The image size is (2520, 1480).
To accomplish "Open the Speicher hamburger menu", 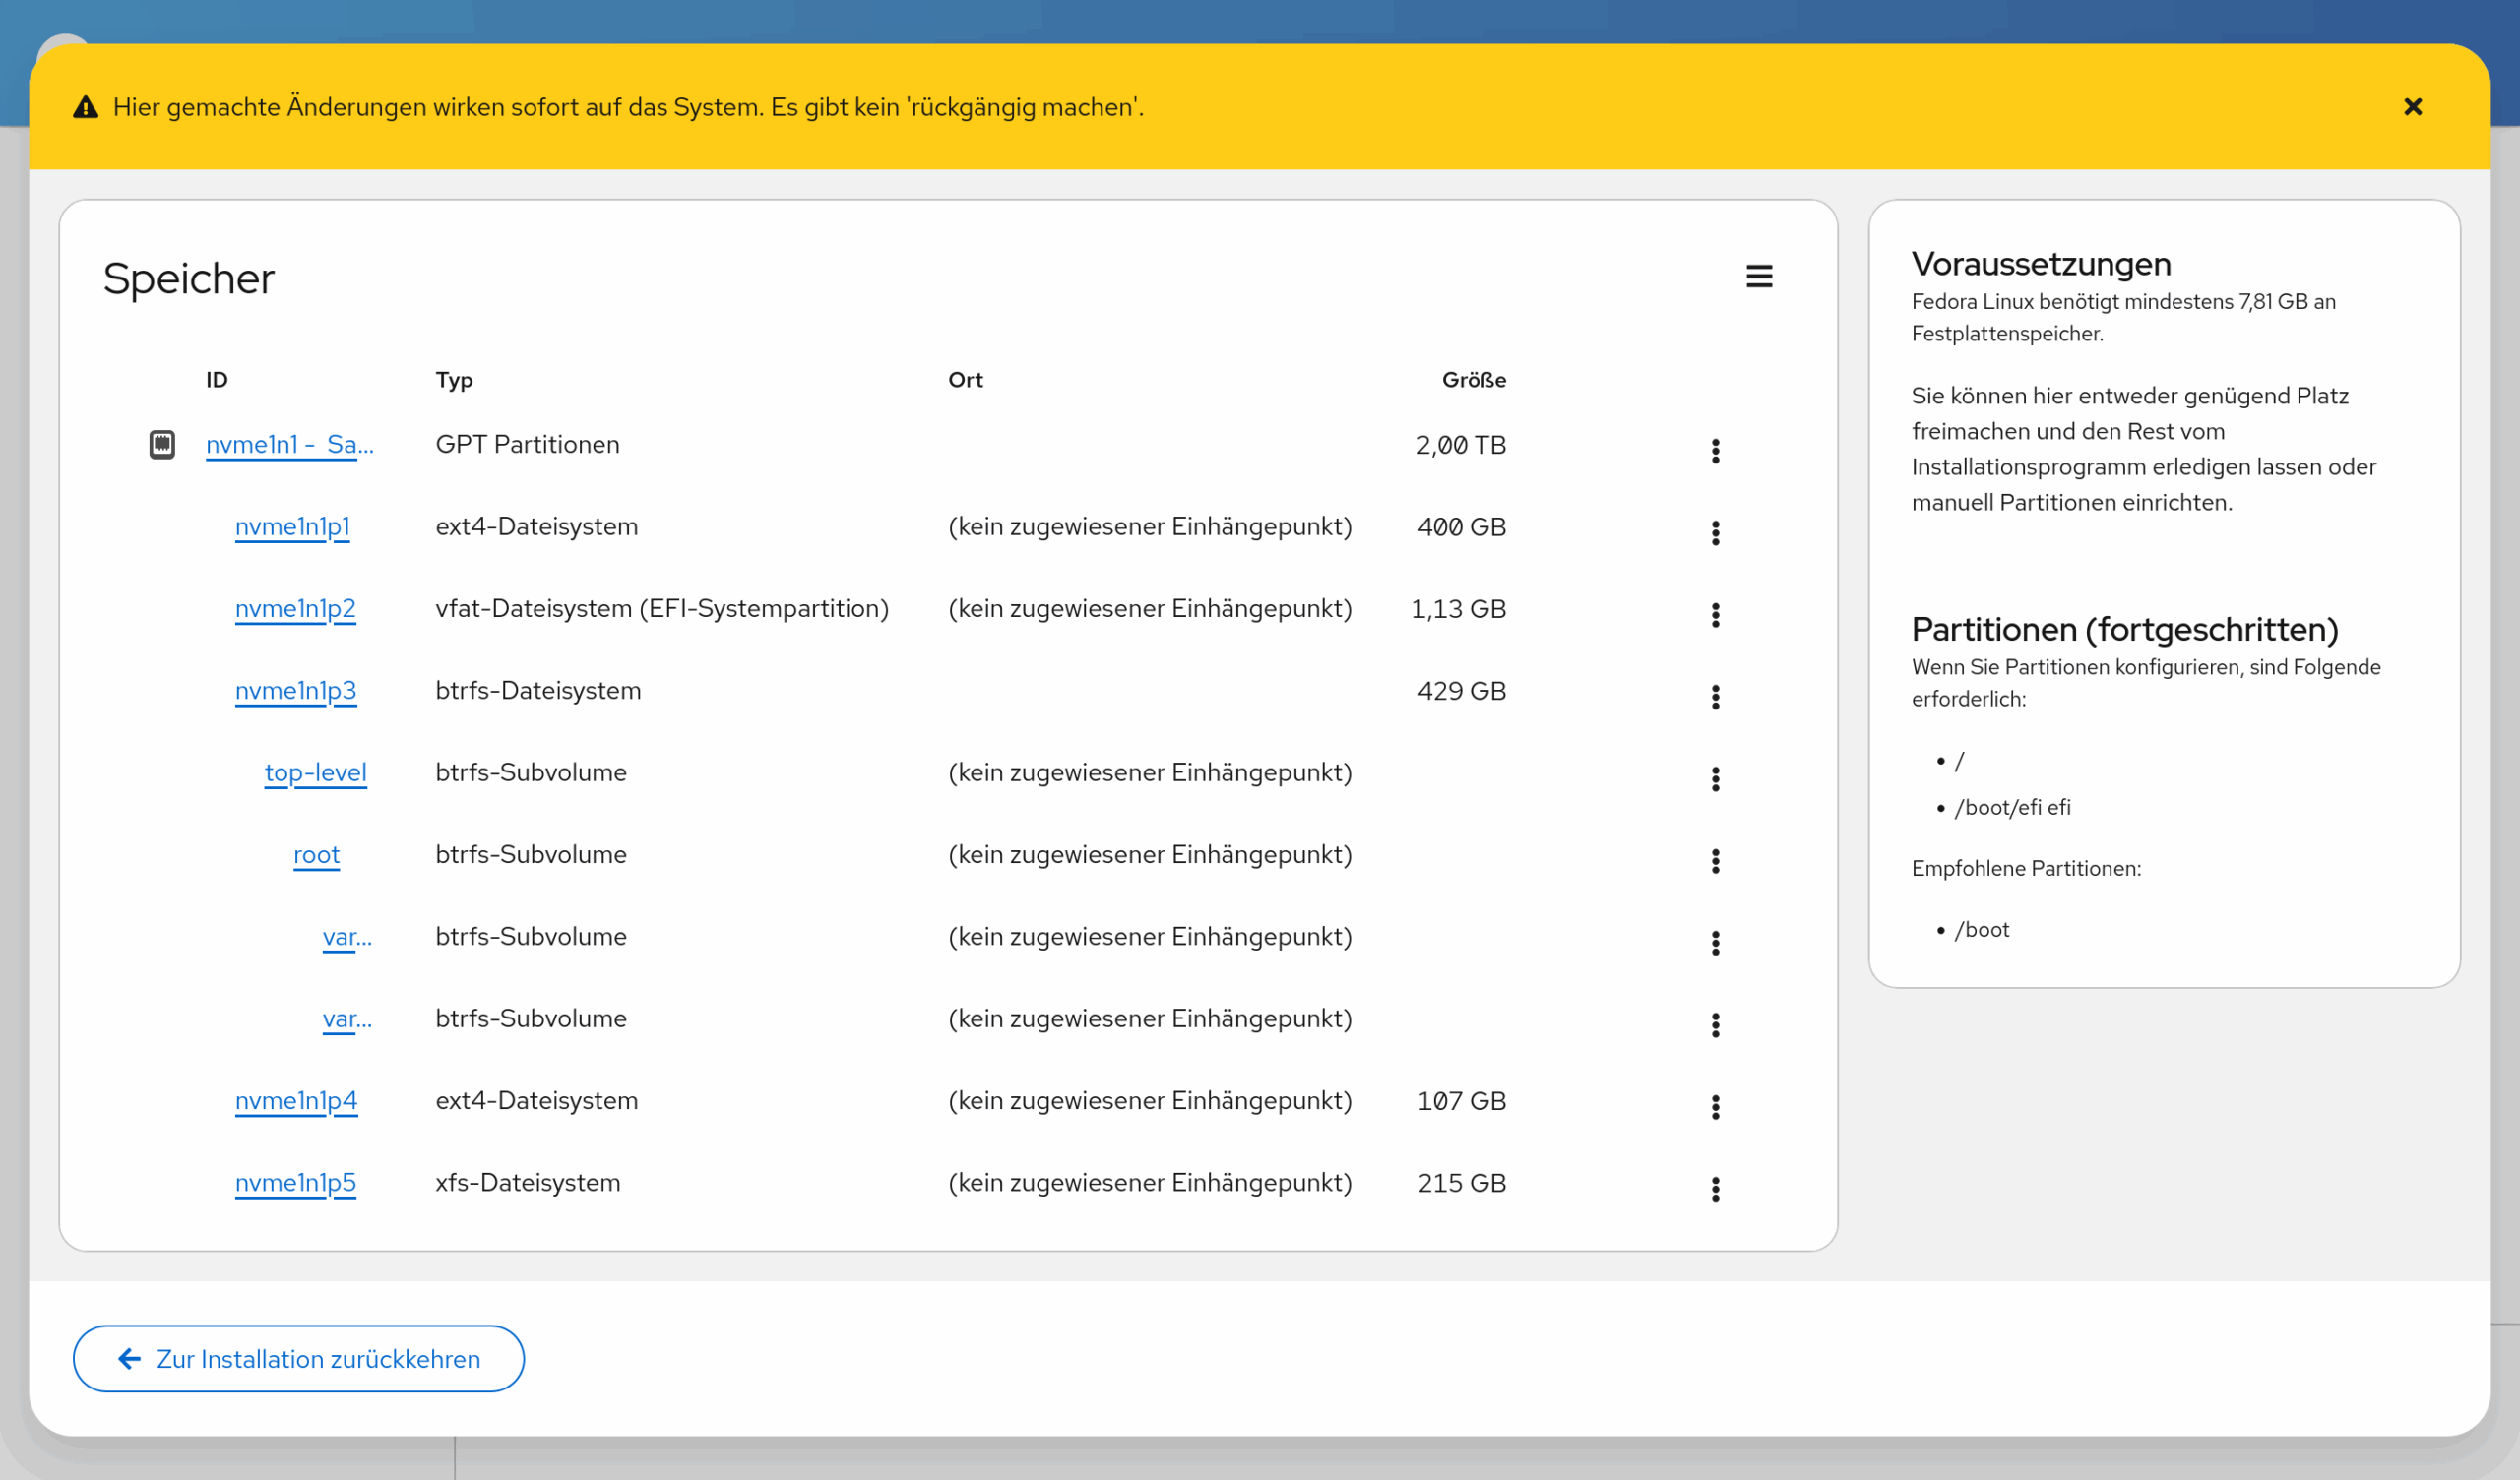I will 1758,276.
